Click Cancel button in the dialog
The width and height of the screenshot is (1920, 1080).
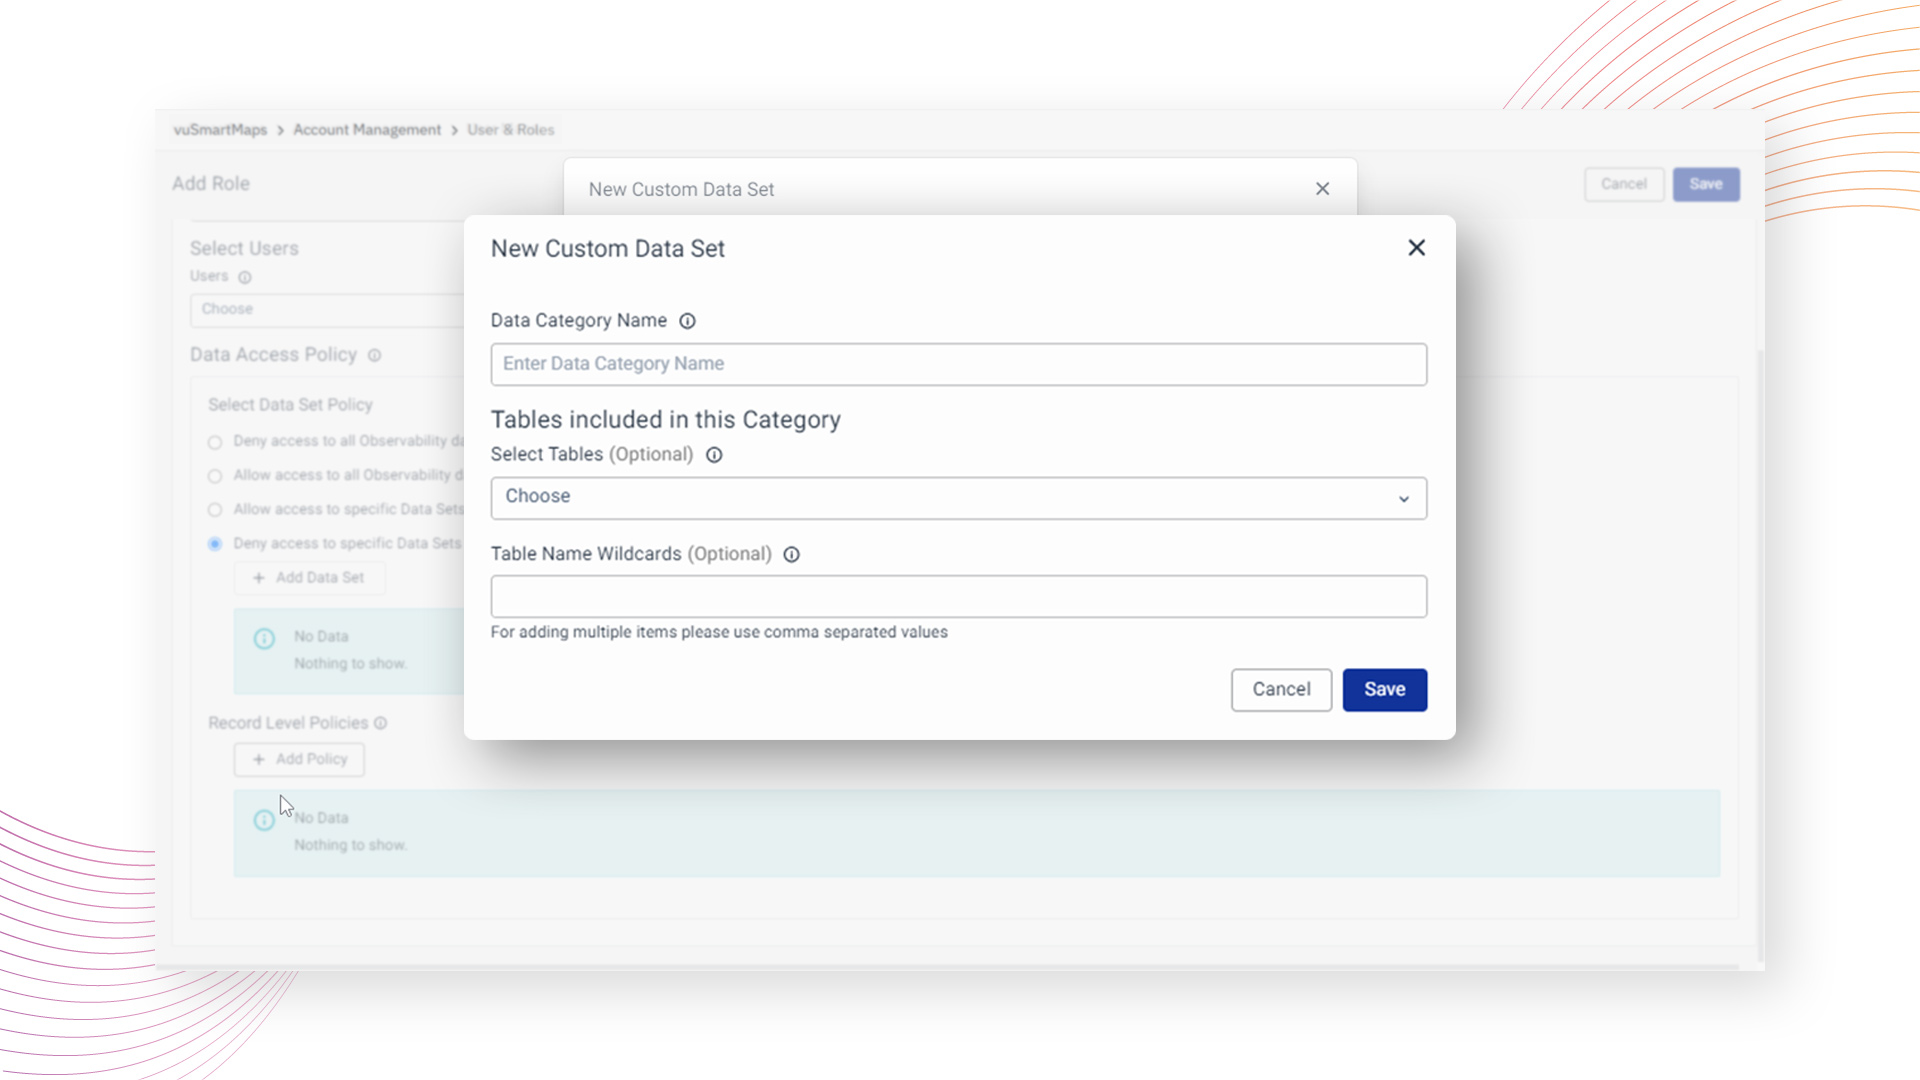pos(1281,690)
